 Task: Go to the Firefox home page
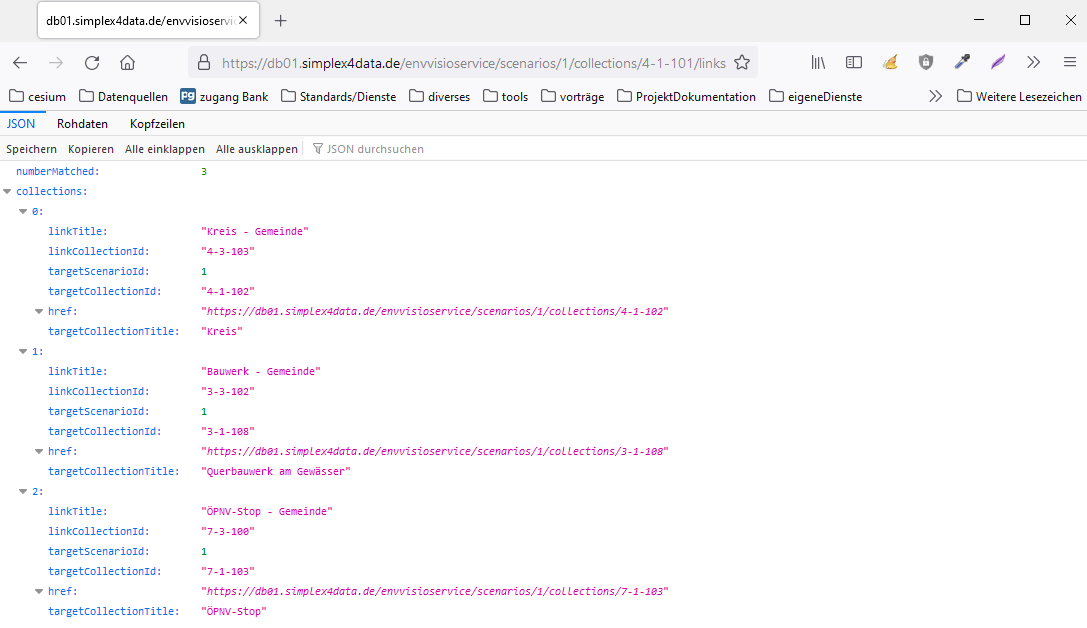click(x=127, y=62)
